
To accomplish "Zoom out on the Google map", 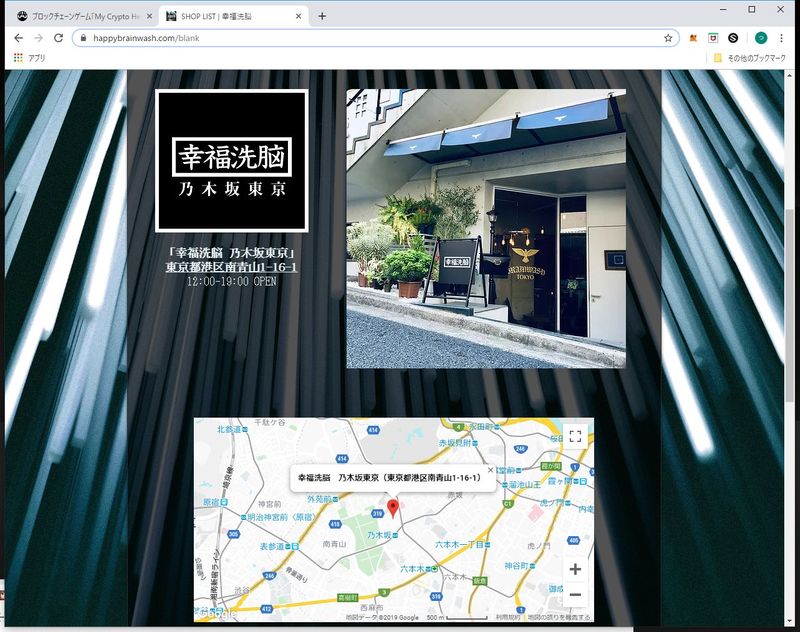I will pos(575,595).
